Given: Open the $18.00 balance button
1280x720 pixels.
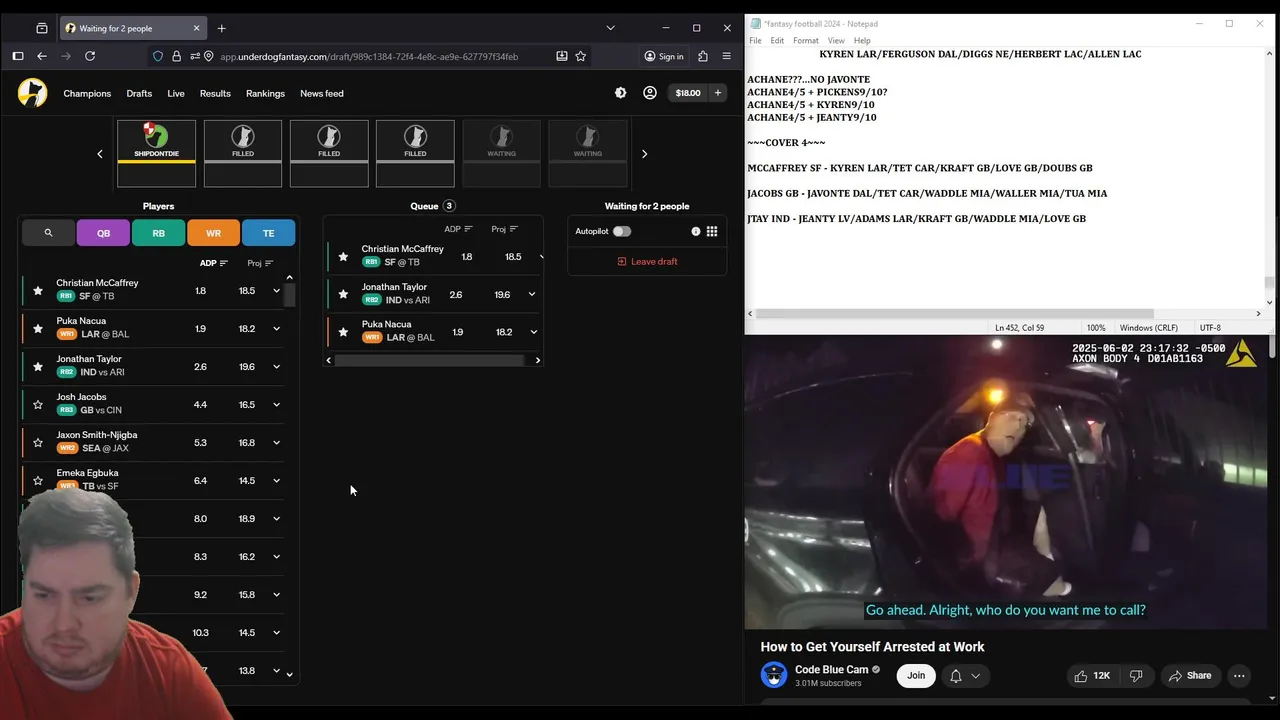Looking at the screenshot, I should 688,93.
